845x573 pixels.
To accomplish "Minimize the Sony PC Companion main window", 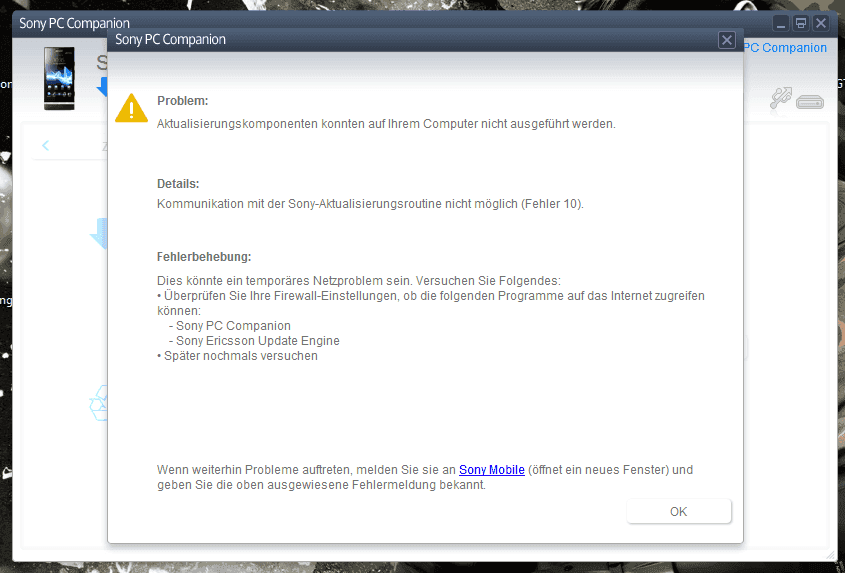I will point(781,23).
